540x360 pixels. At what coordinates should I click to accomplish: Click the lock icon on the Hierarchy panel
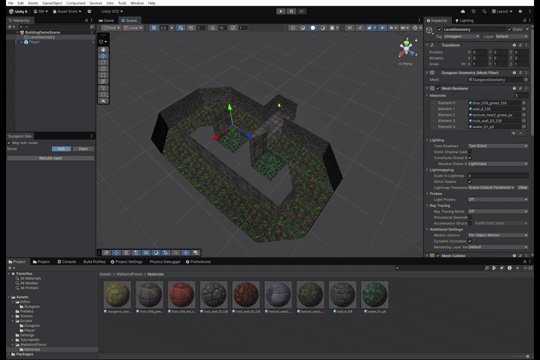tap(86, 20)
